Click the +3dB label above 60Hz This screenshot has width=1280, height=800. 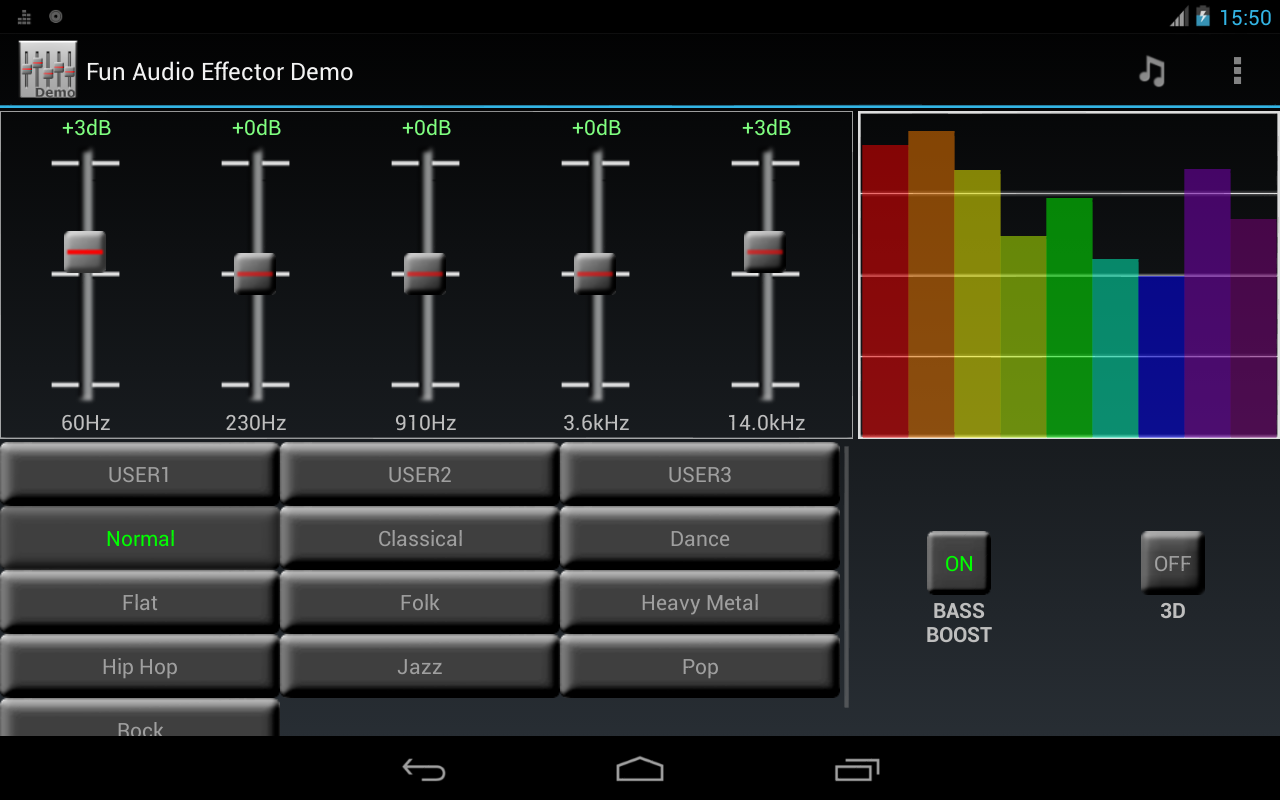(86, 128)
